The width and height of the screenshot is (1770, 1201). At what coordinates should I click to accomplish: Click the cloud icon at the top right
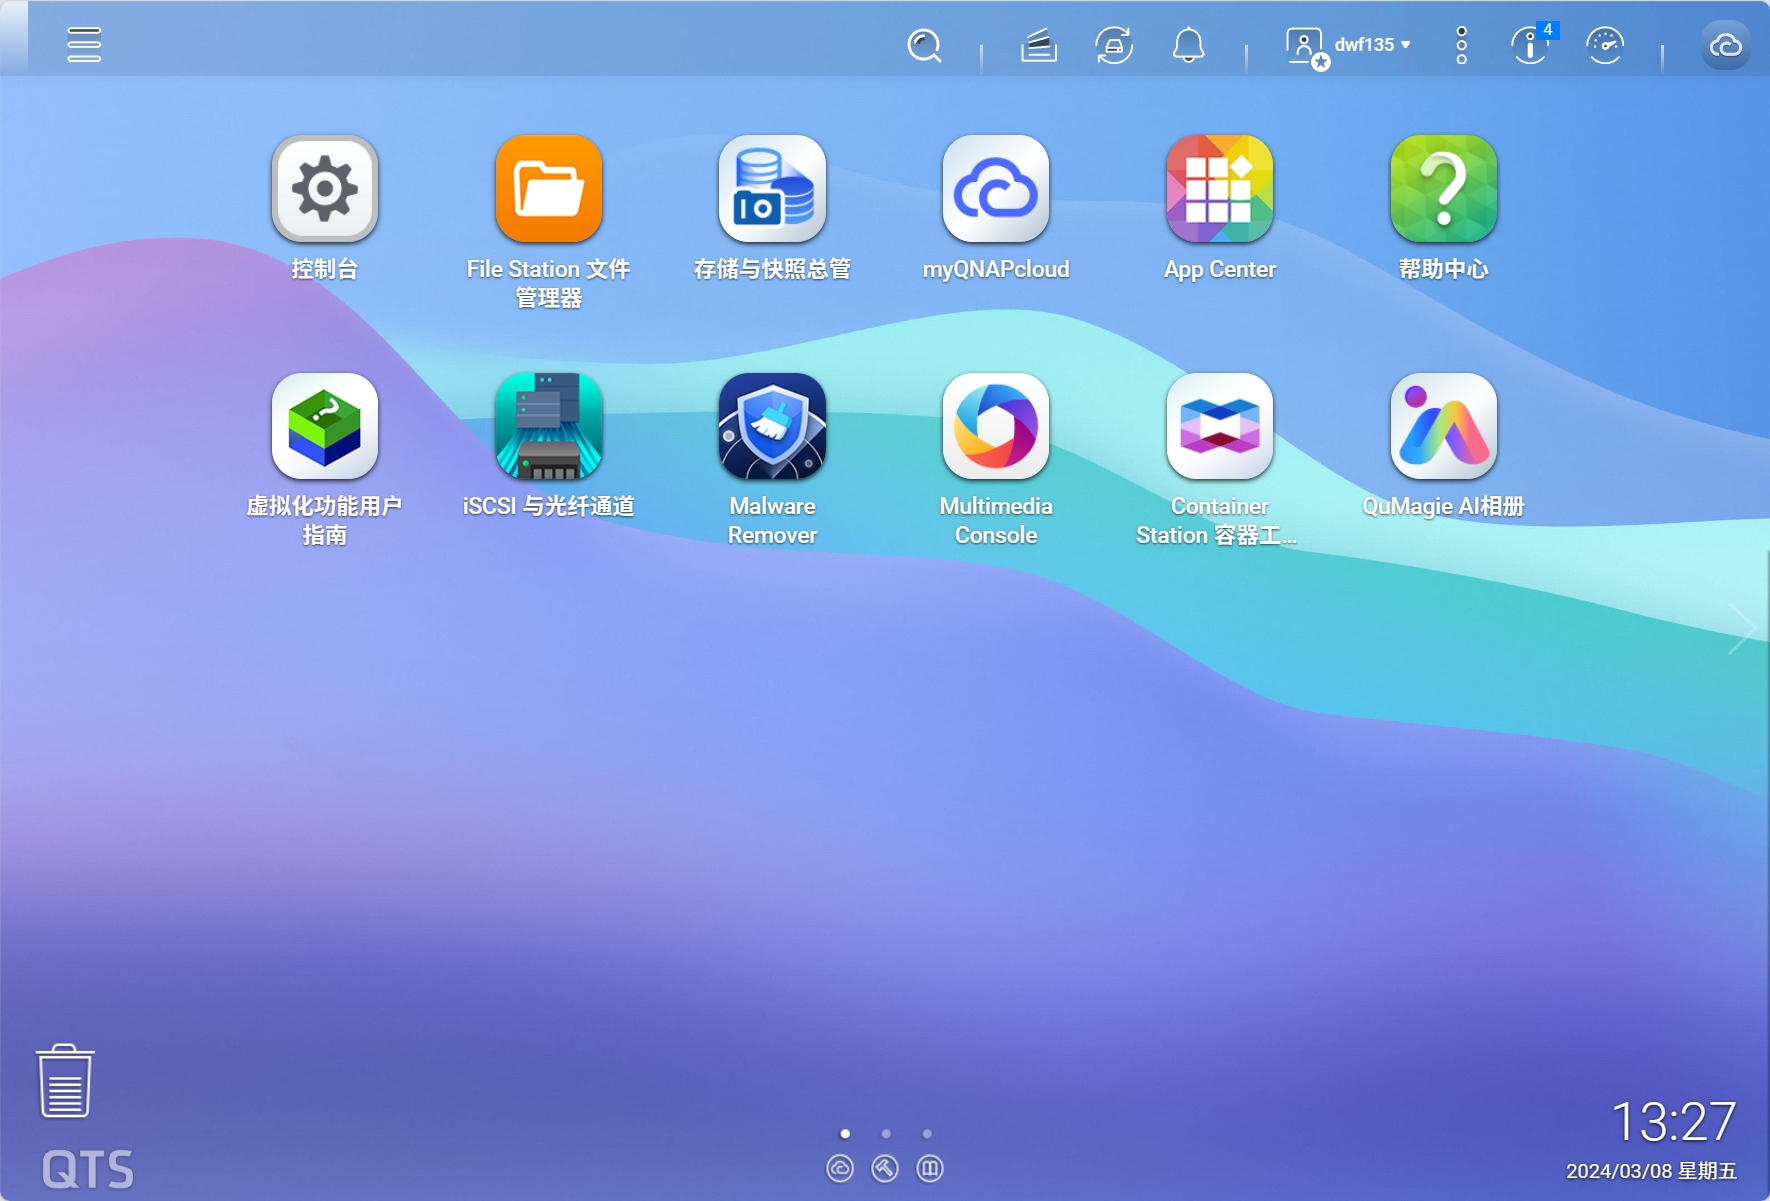tap(1726, 45)
